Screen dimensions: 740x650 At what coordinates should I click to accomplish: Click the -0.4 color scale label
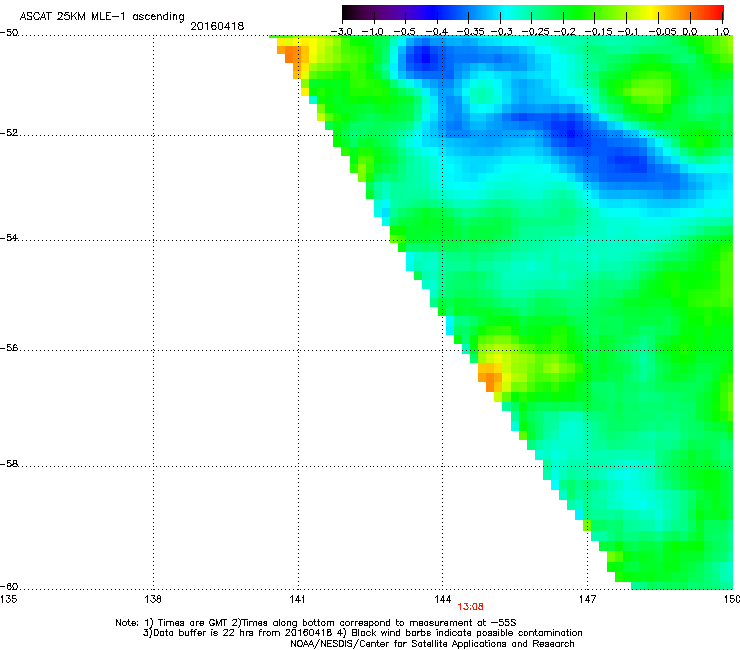point(437,32)
